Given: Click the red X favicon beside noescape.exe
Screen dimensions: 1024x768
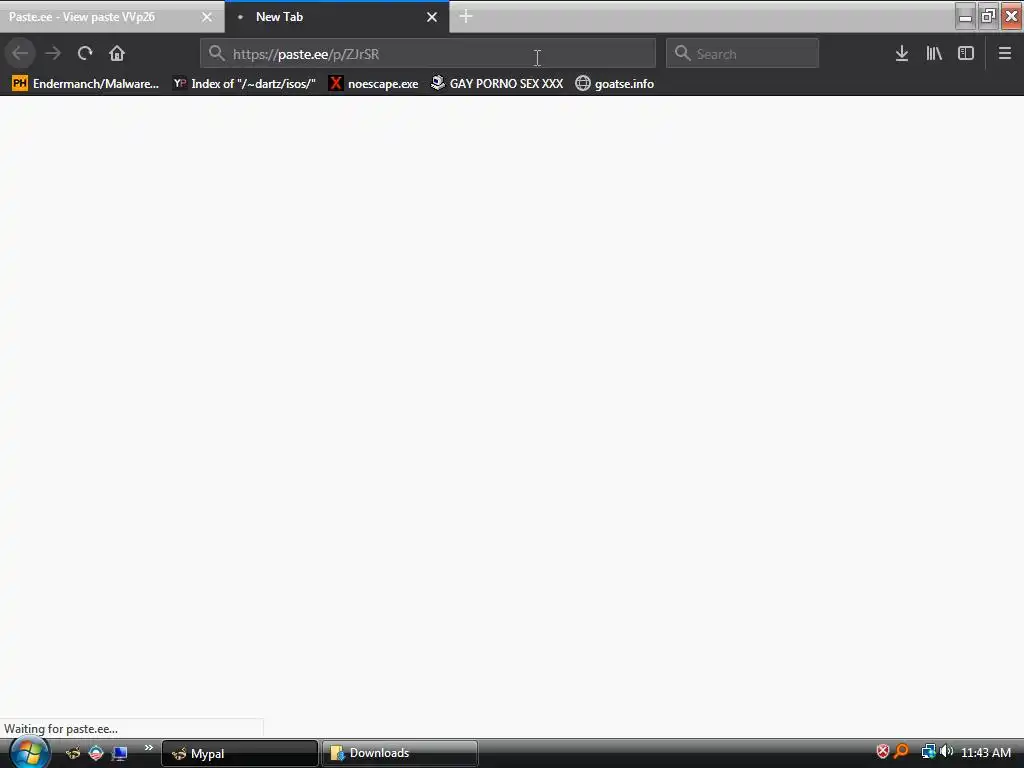Looking at the screenshot, I should pyautogui.click(x=335, y=84).
